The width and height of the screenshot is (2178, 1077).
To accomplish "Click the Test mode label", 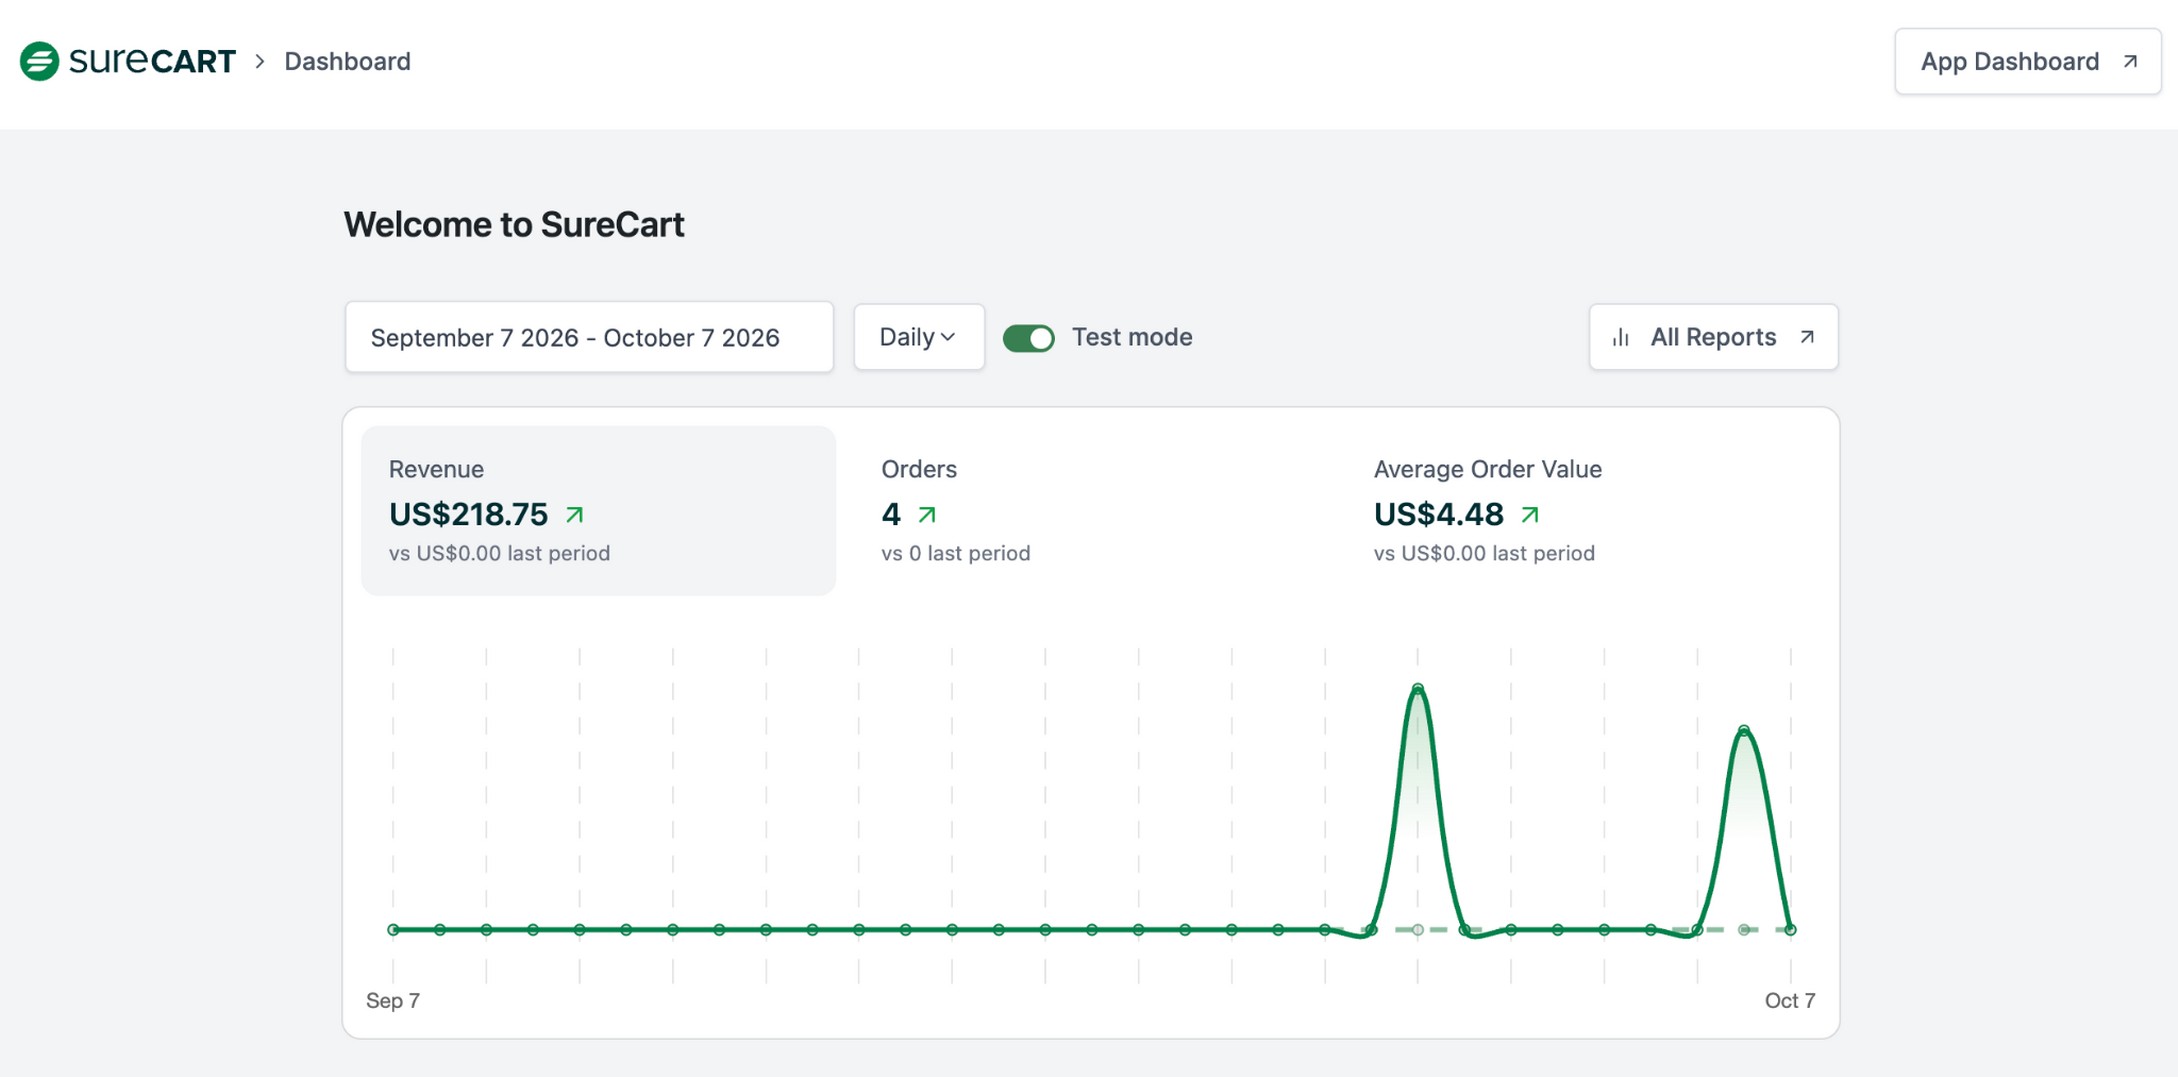I will tap(1132, 337).
